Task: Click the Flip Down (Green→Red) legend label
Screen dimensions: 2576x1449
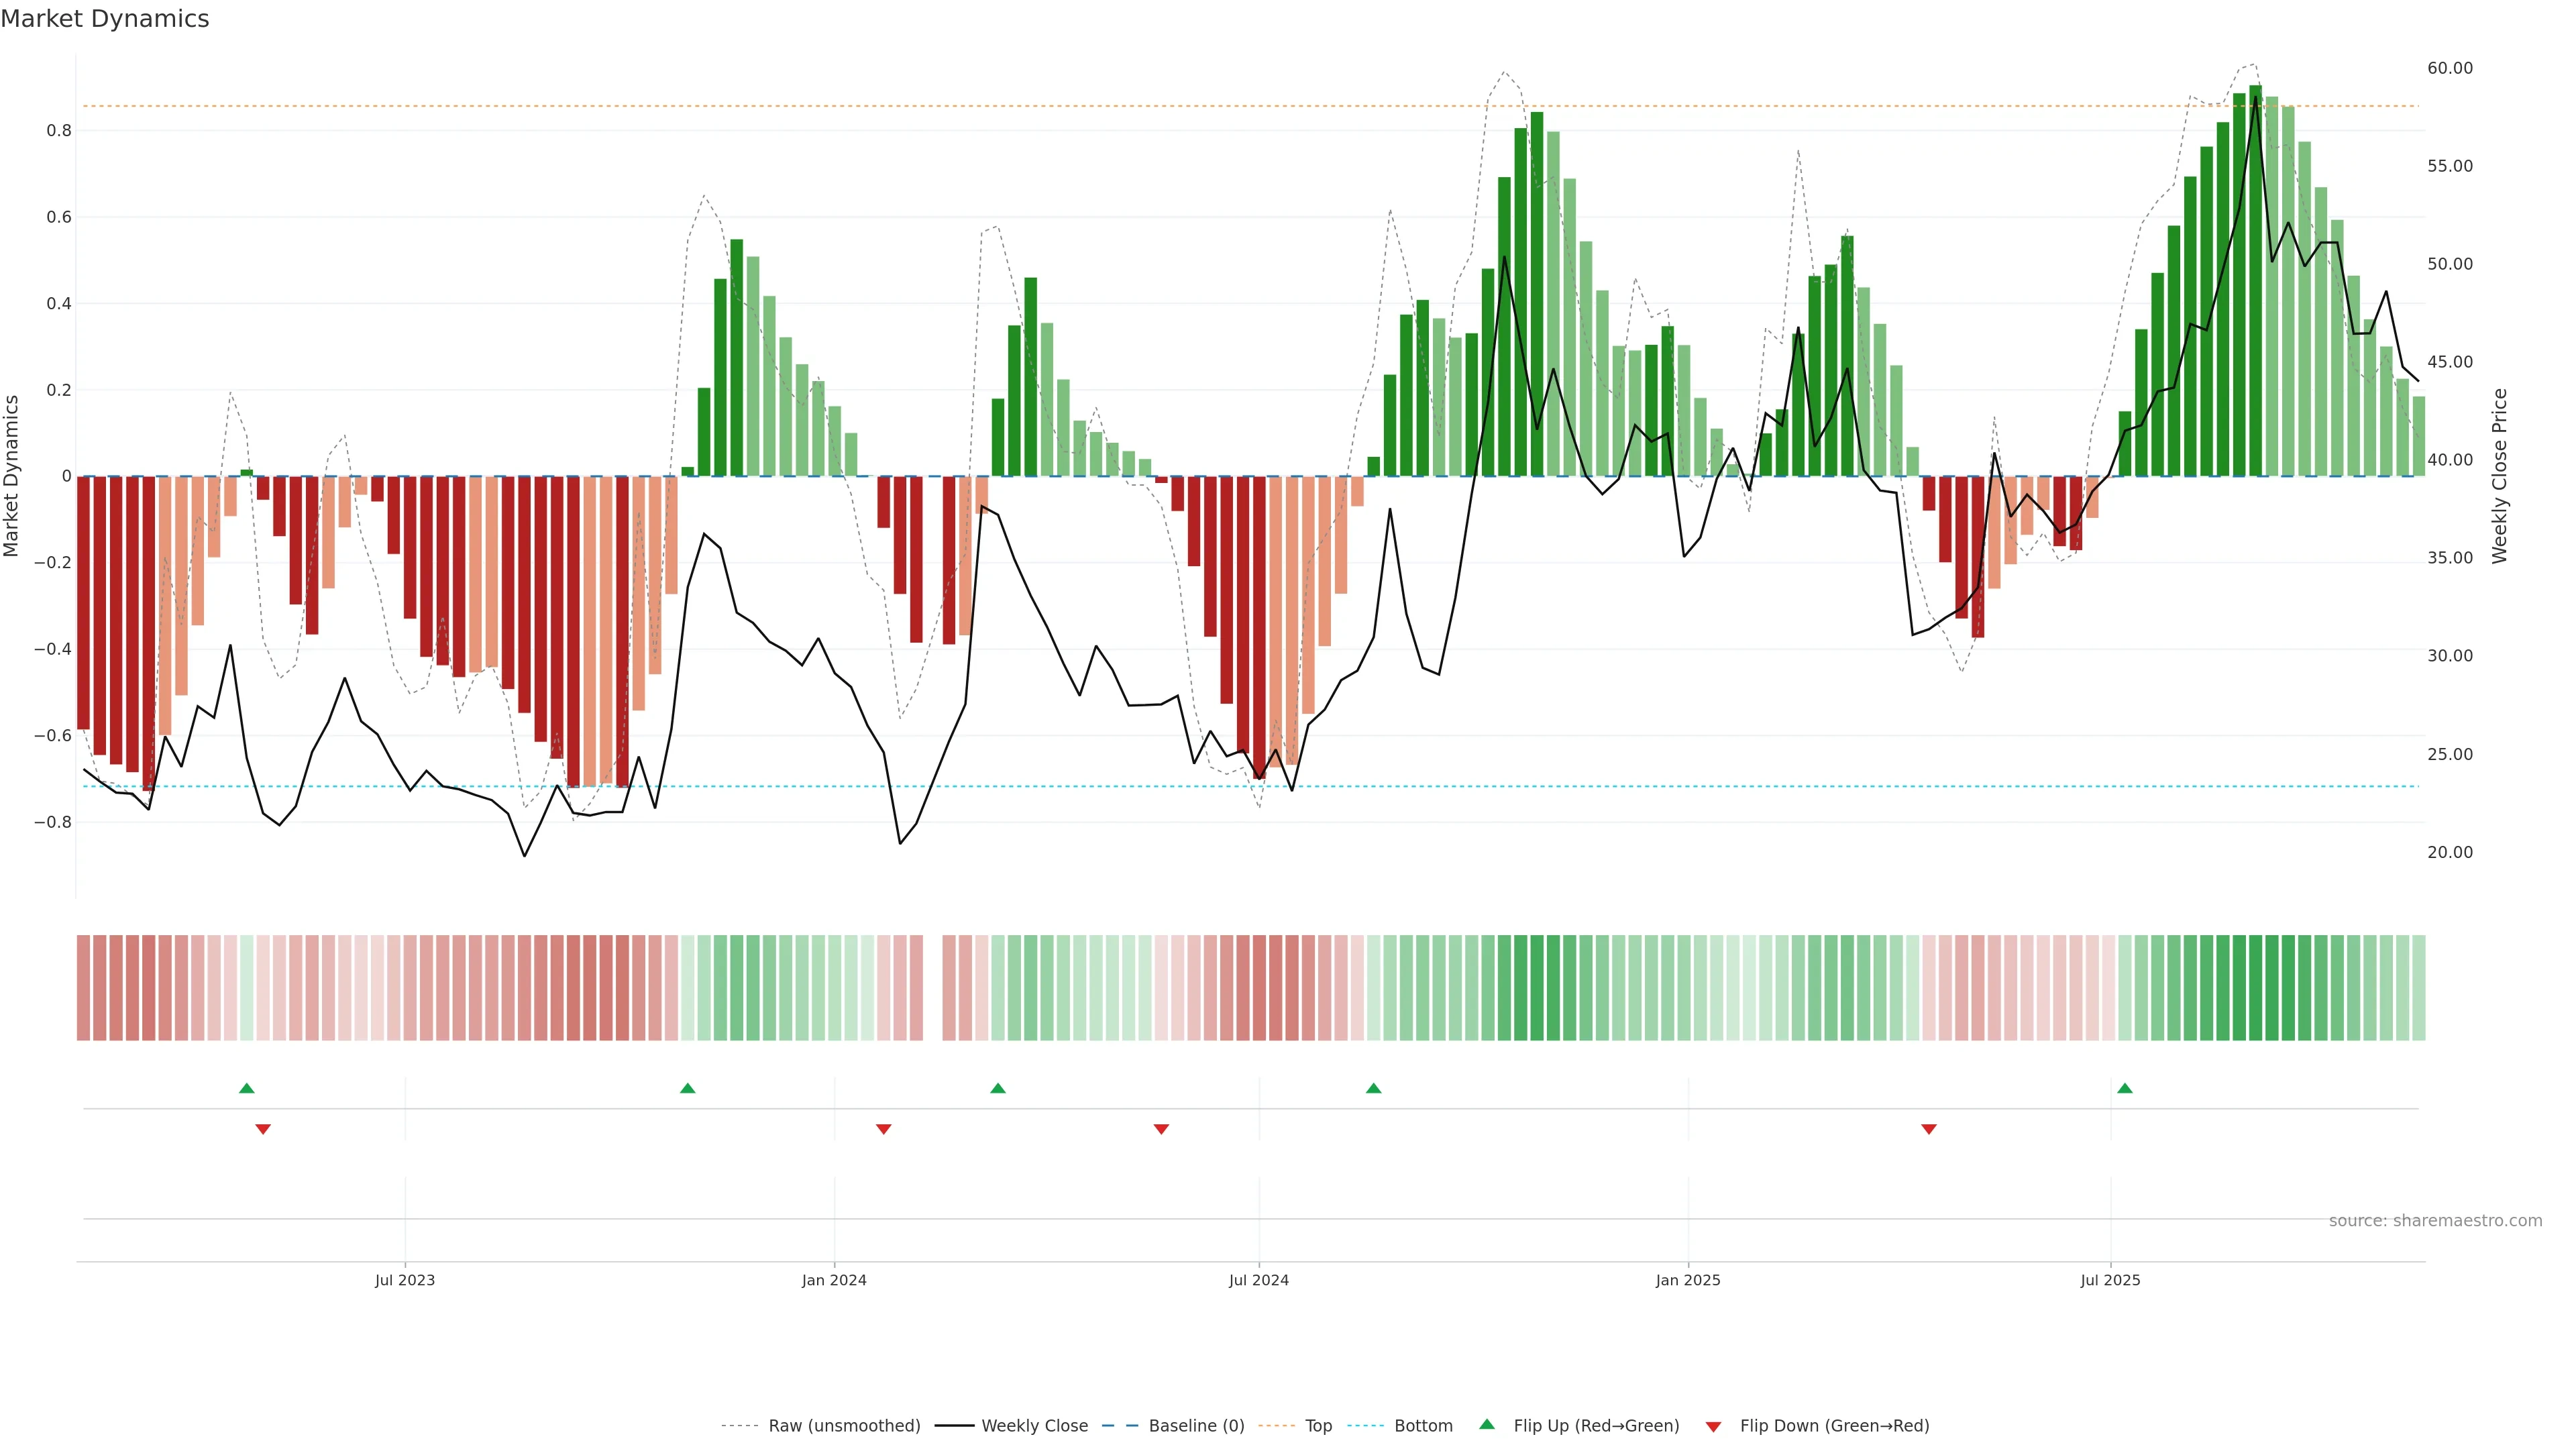Action: (1834, 1426)
